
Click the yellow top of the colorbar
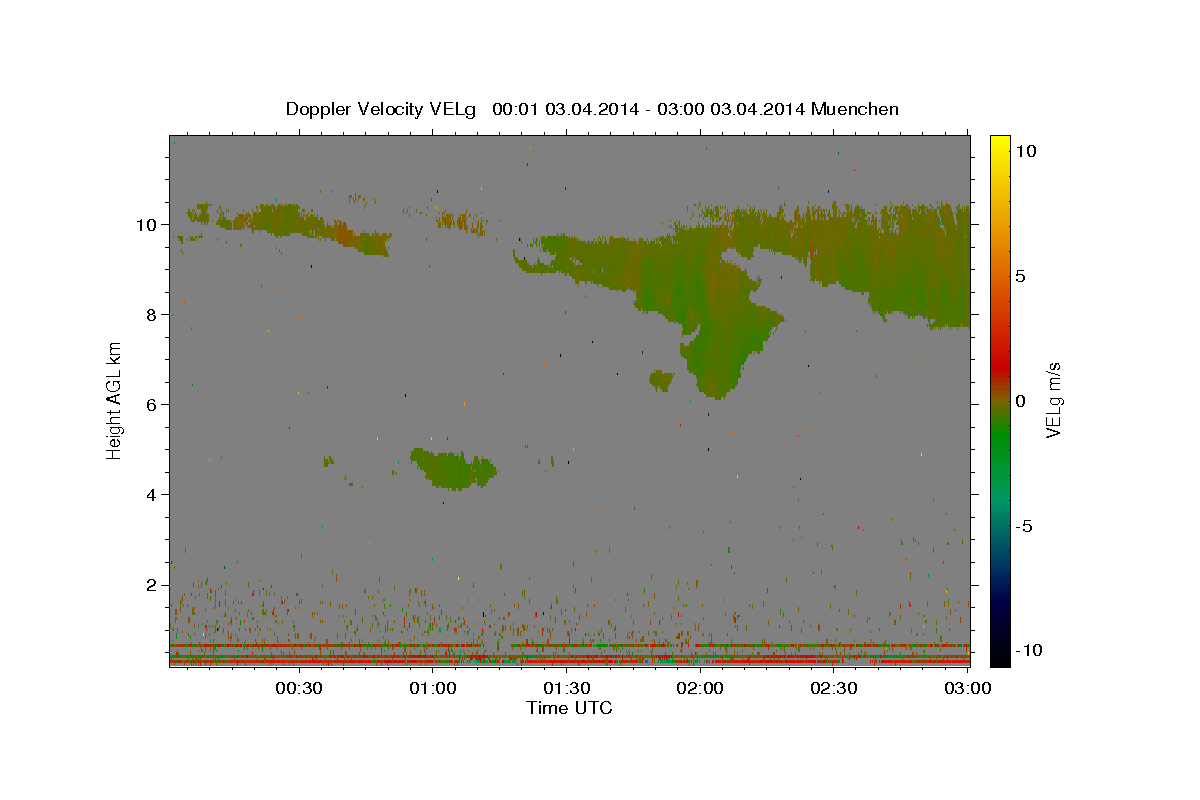pyautogui.click(x=1000, y=145)
